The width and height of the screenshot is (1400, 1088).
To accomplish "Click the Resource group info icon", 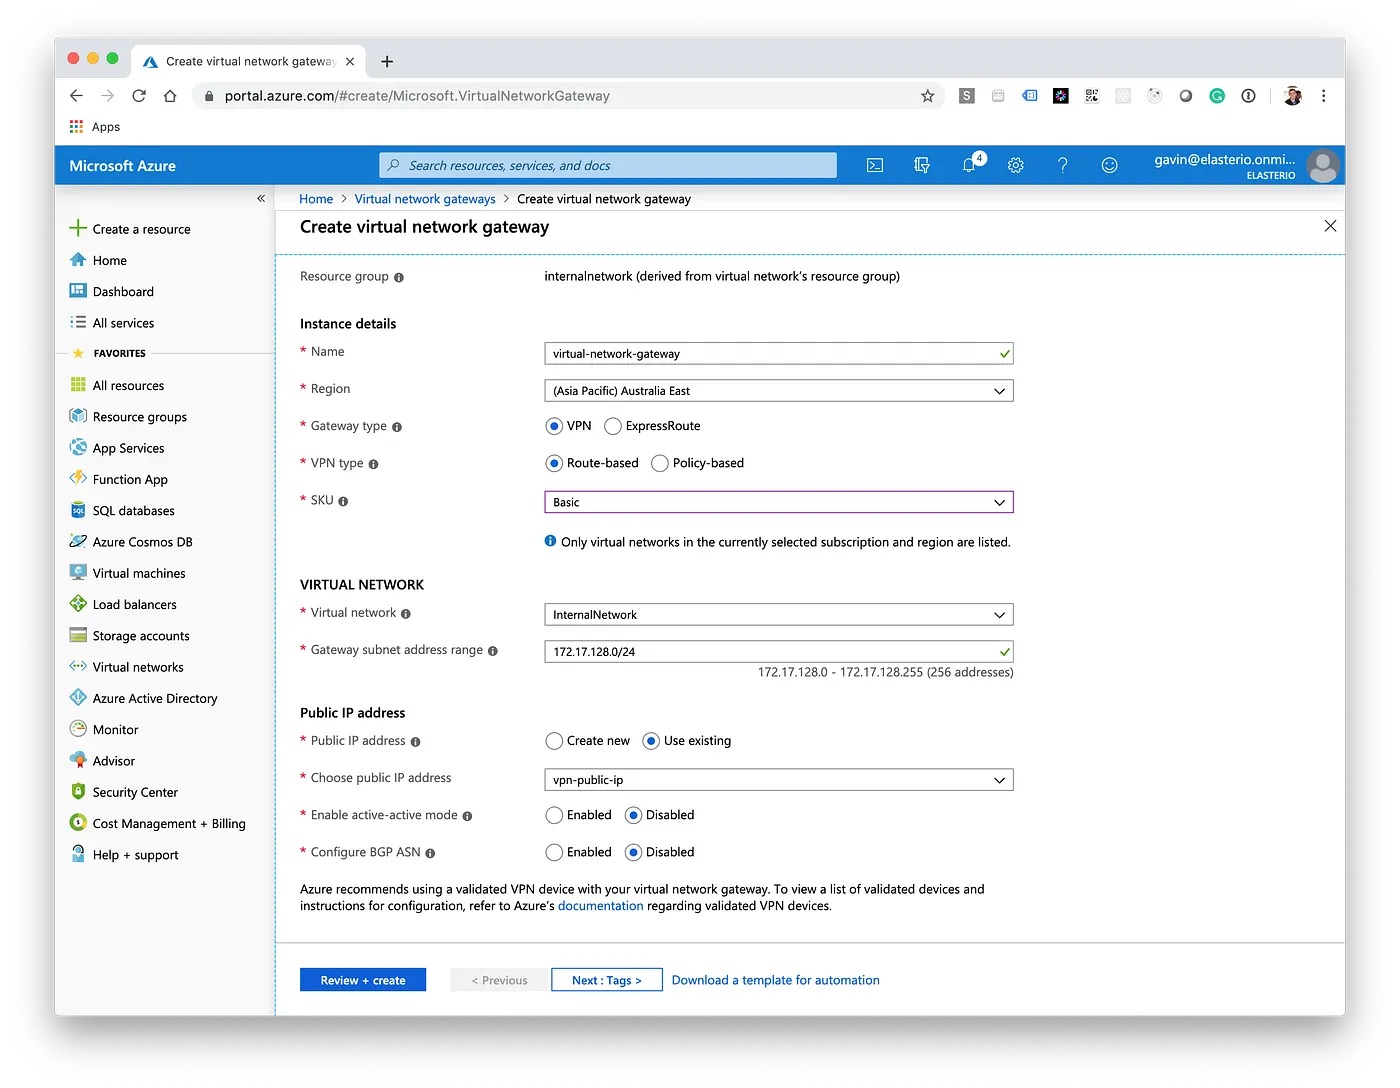I will [x=399, y=278].
